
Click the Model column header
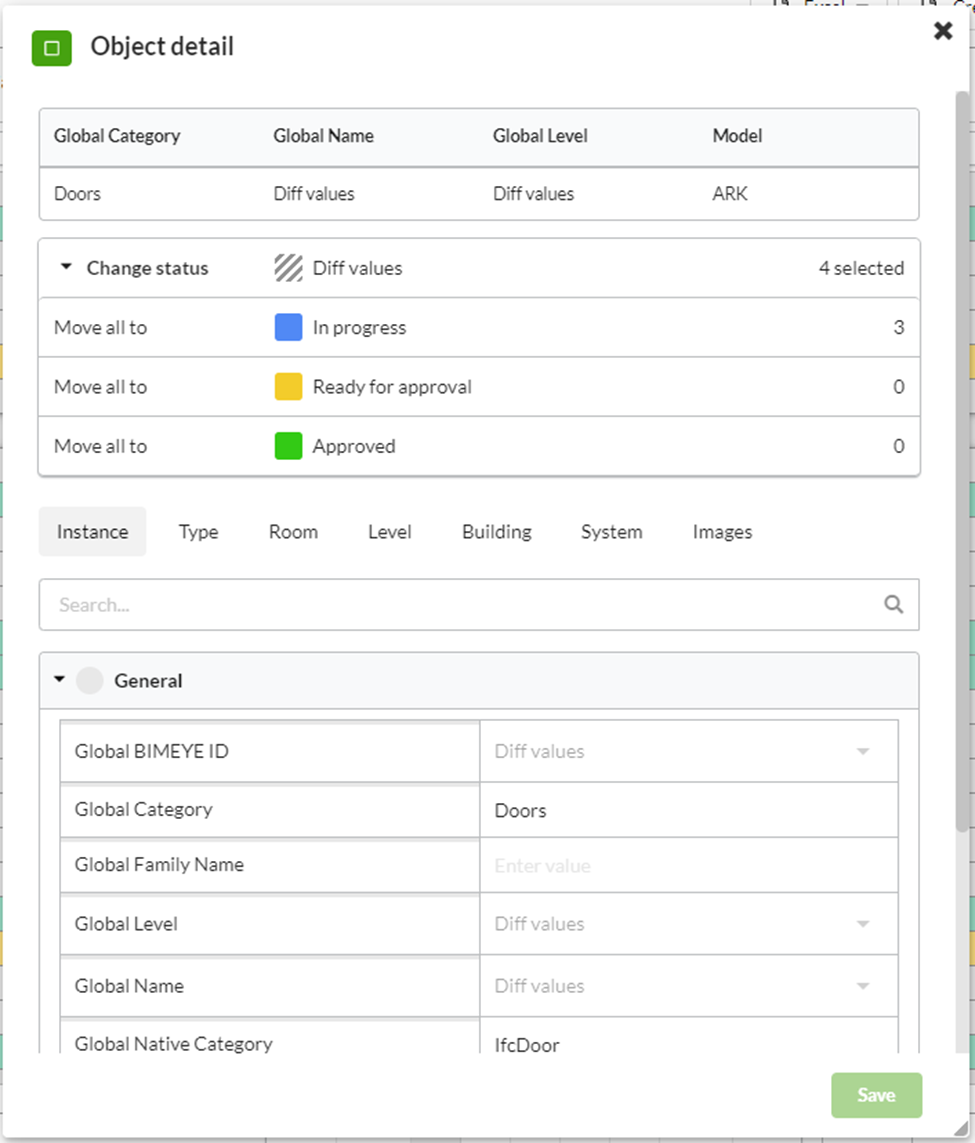click(x=737, y=136)
